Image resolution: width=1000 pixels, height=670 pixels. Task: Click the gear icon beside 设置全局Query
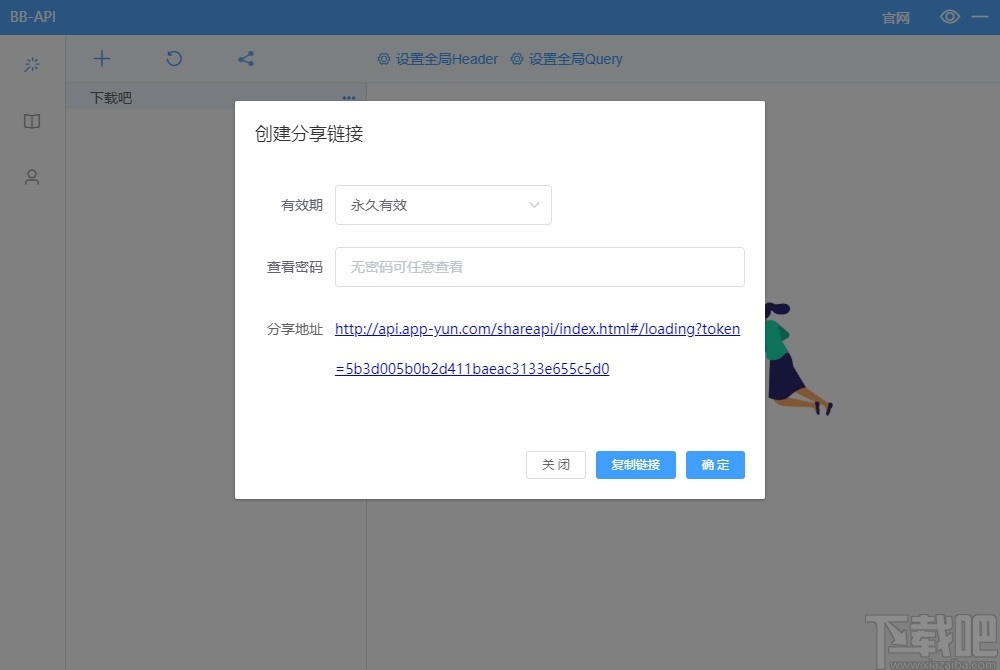click(x=515, y=59)
